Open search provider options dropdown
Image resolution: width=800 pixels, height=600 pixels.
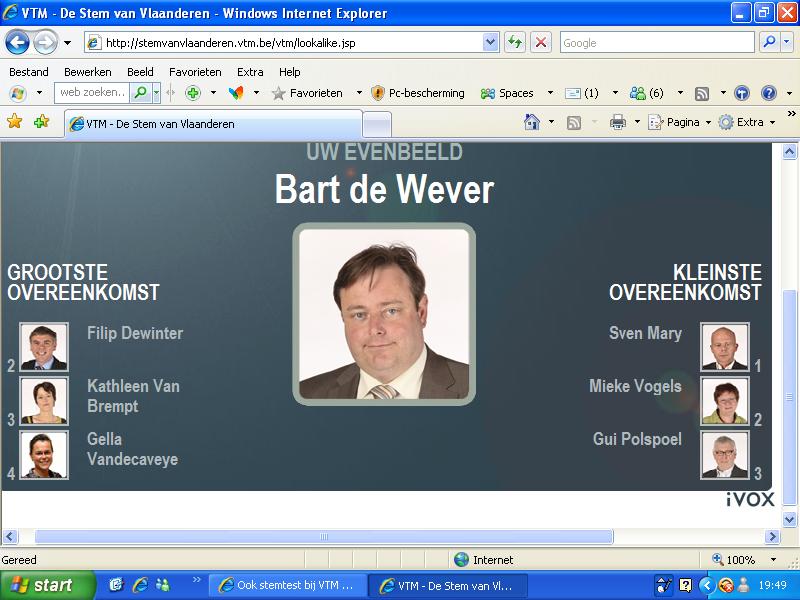(787, 42)
